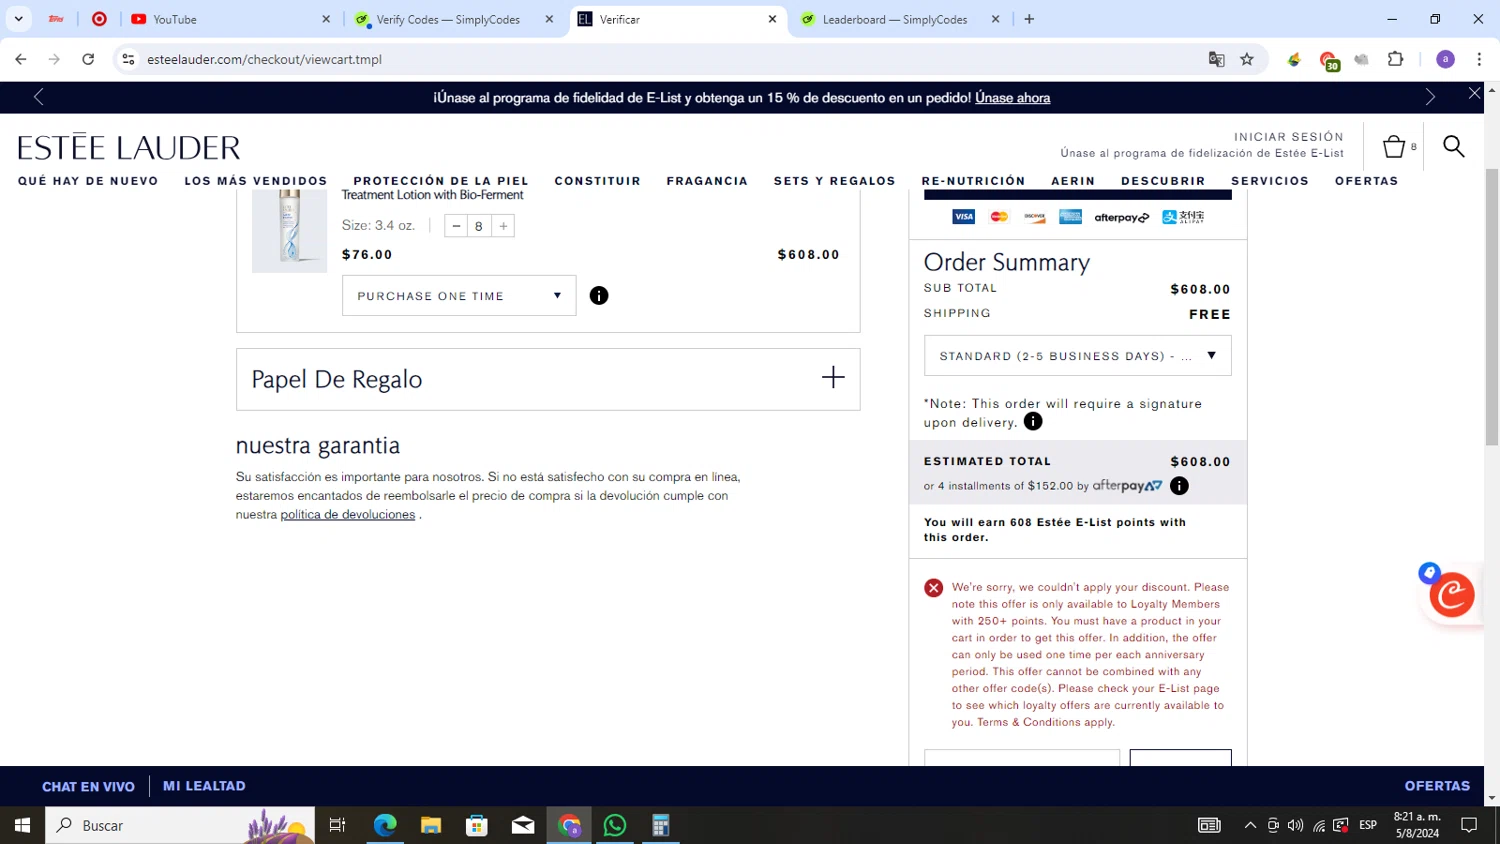Open the DESCUBRIR menu
The image size is (1500, 844).
(1163, 181)
